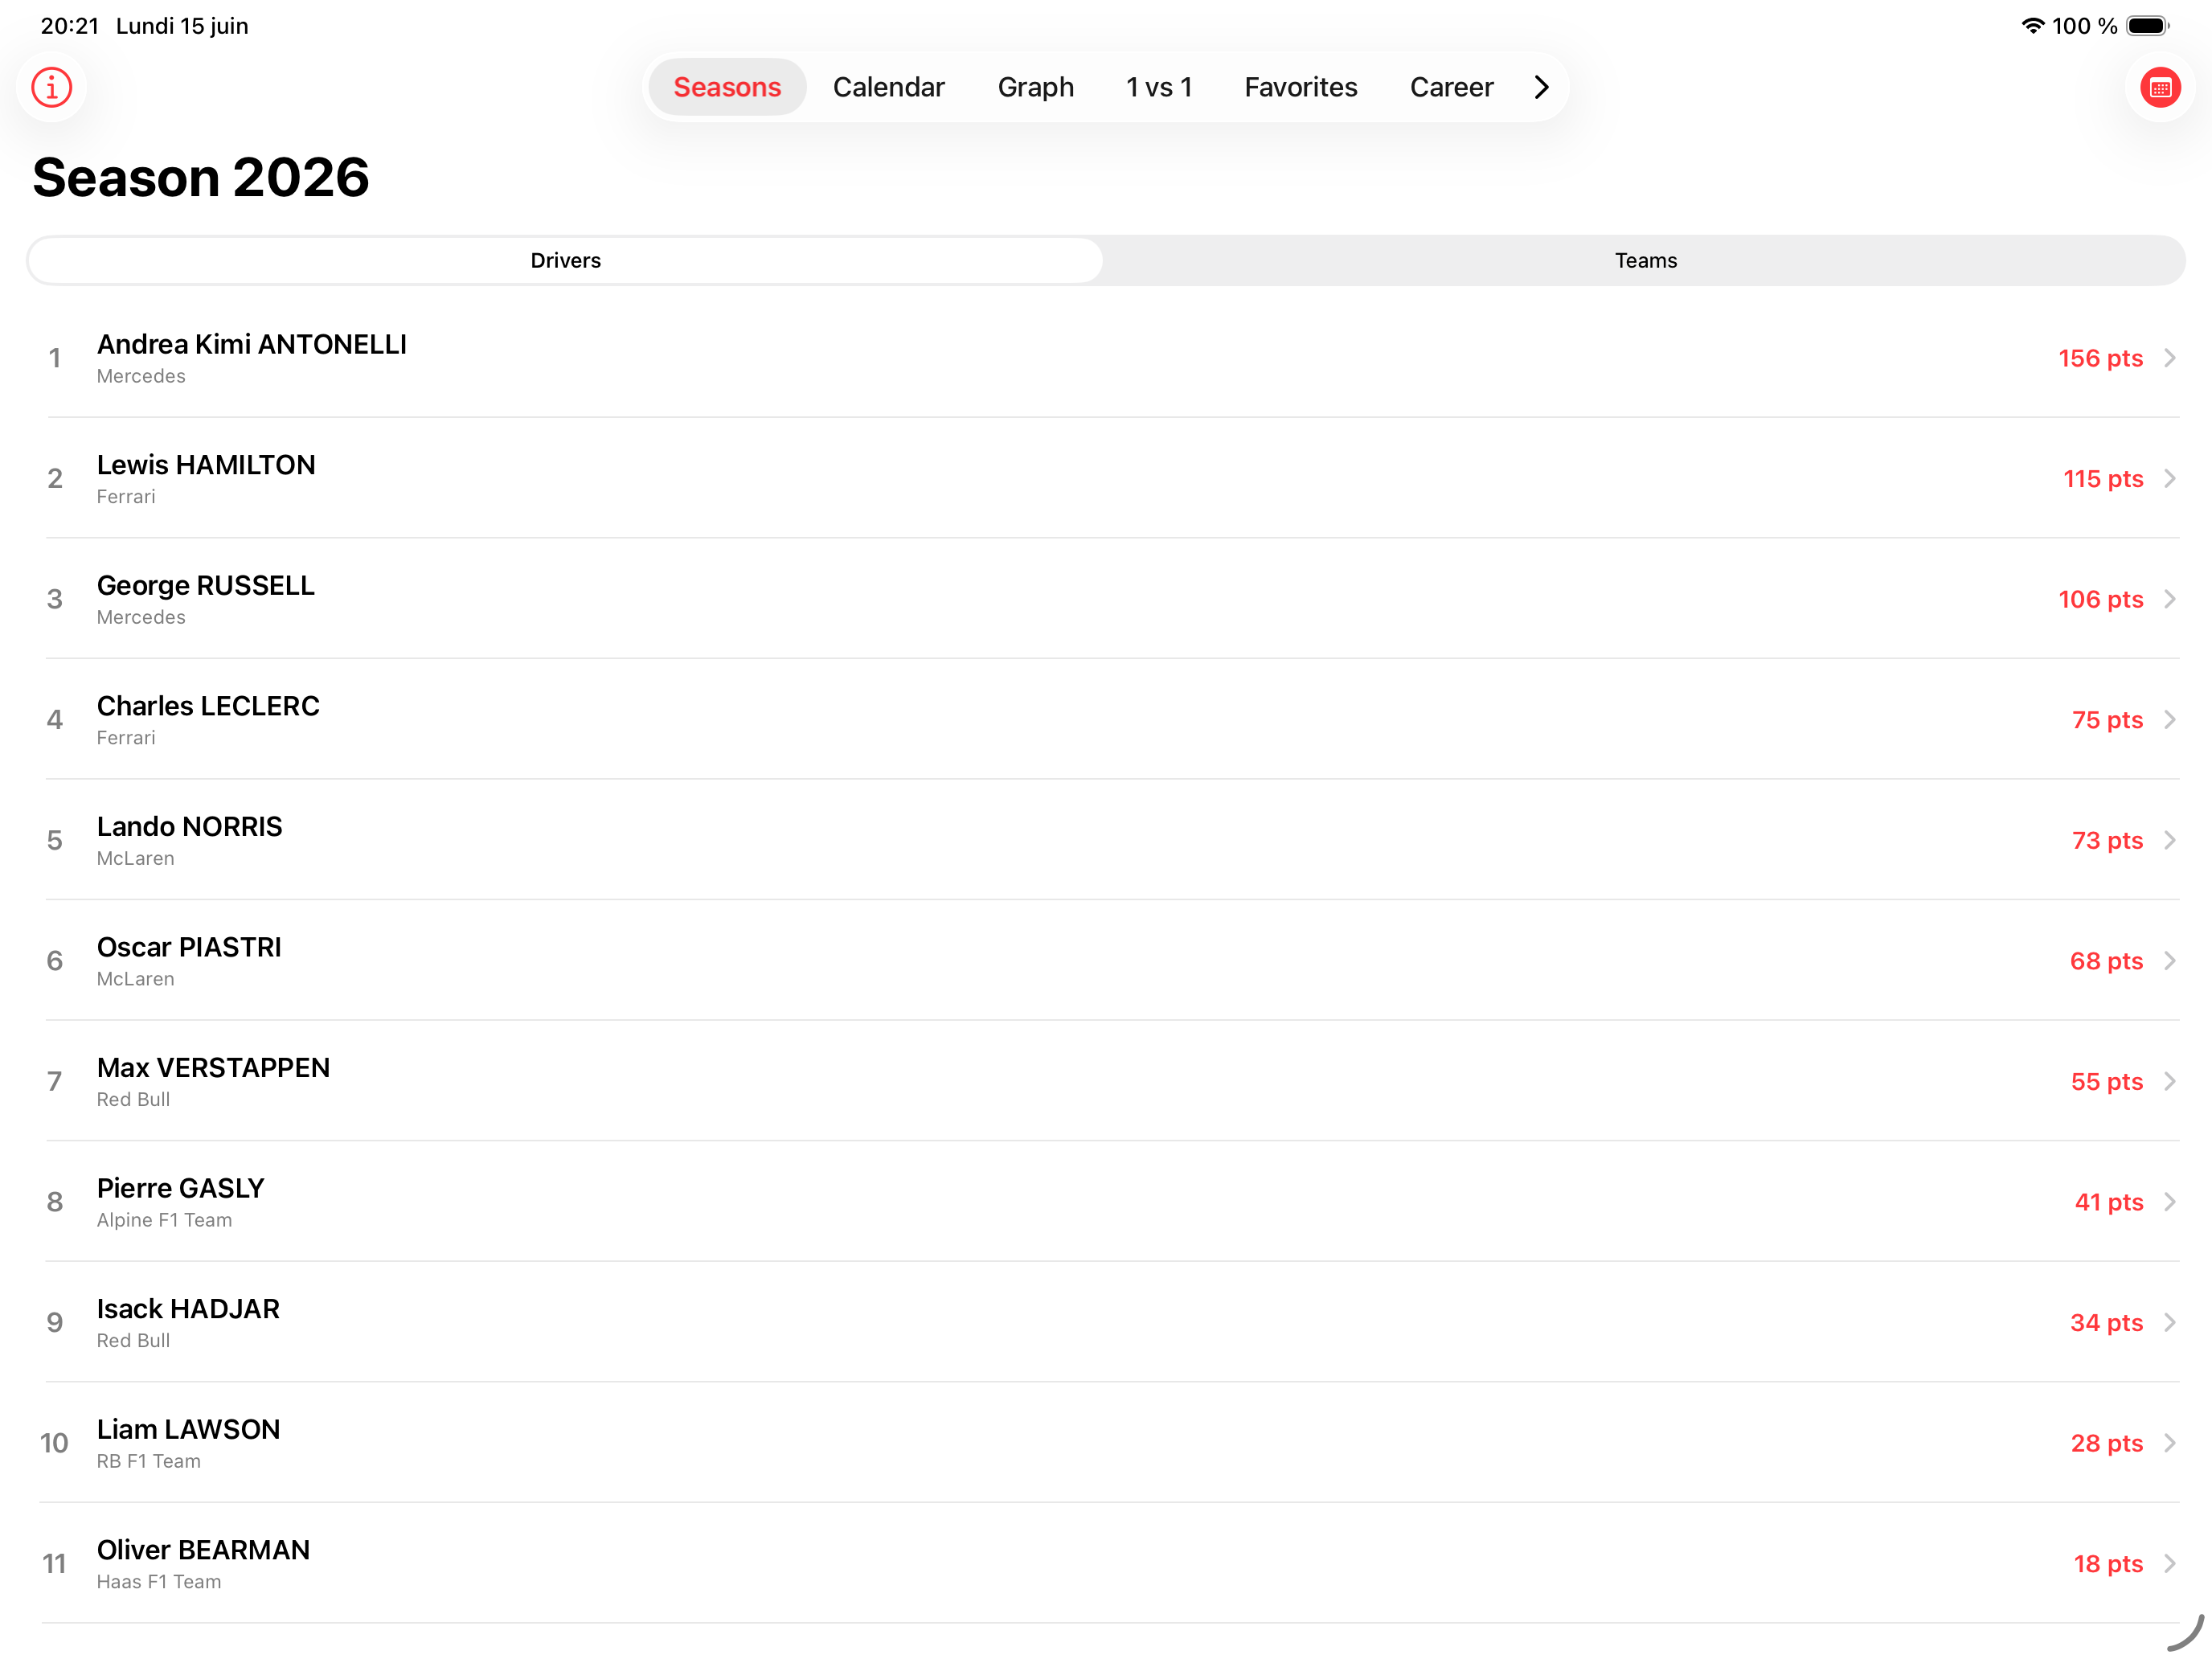The width and height of the screenshot is (2212, 1659).
Task: Select driver Lewis HAMILTON
Action: coord(206,465)
